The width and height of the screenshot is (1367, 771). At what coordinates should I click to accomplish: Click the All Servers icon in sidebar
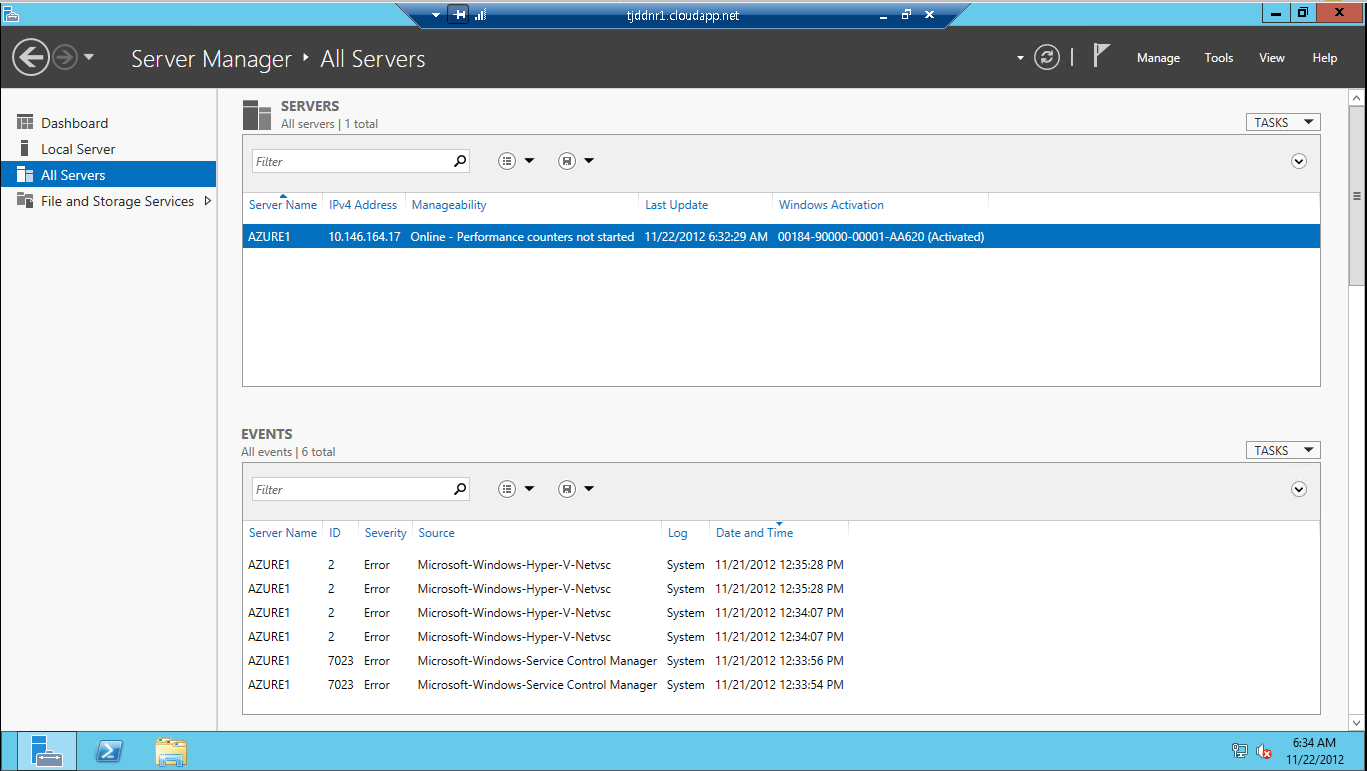click(x=25, y=174)
